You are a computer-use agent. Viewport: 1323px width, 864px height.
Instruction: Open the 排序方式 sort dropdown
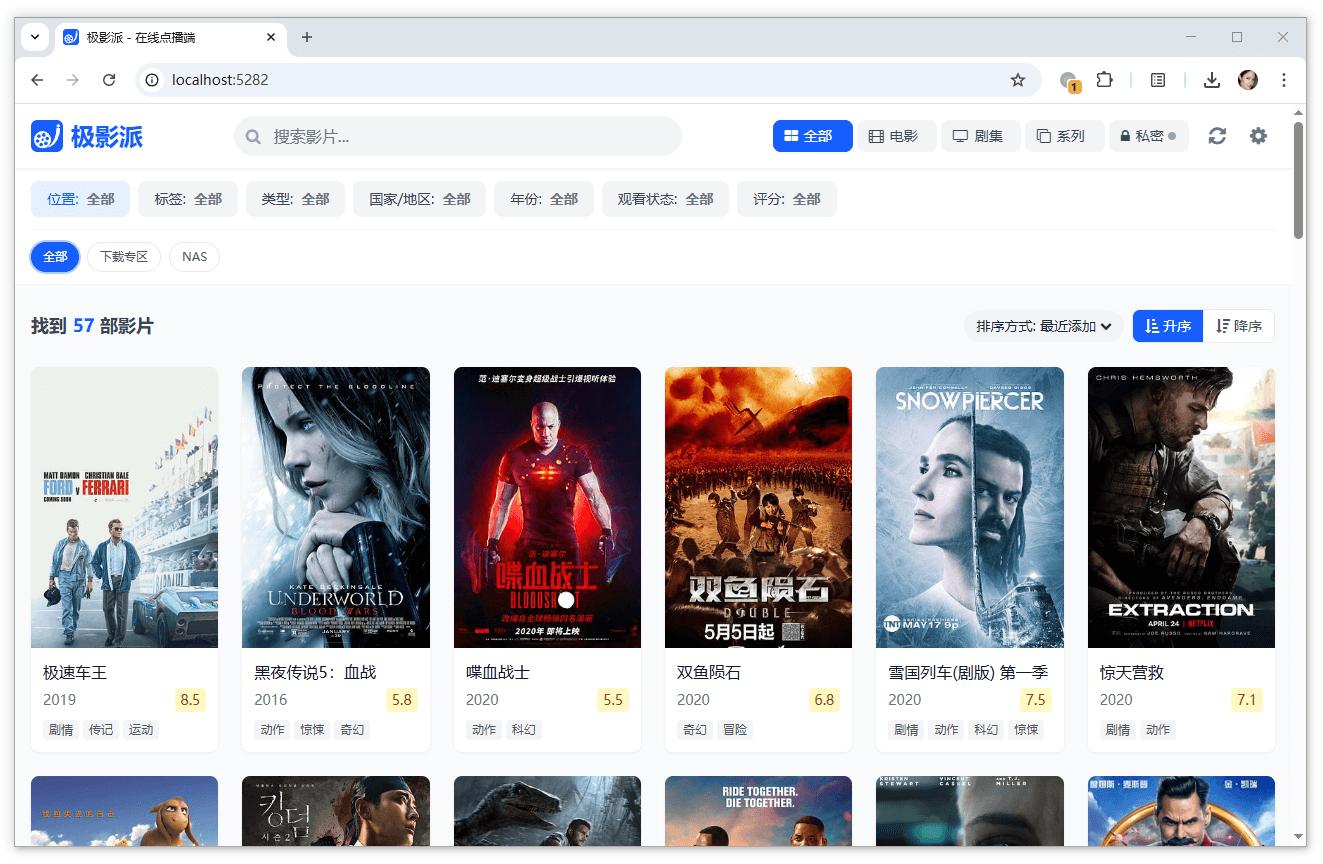(x=1045, y=326)
